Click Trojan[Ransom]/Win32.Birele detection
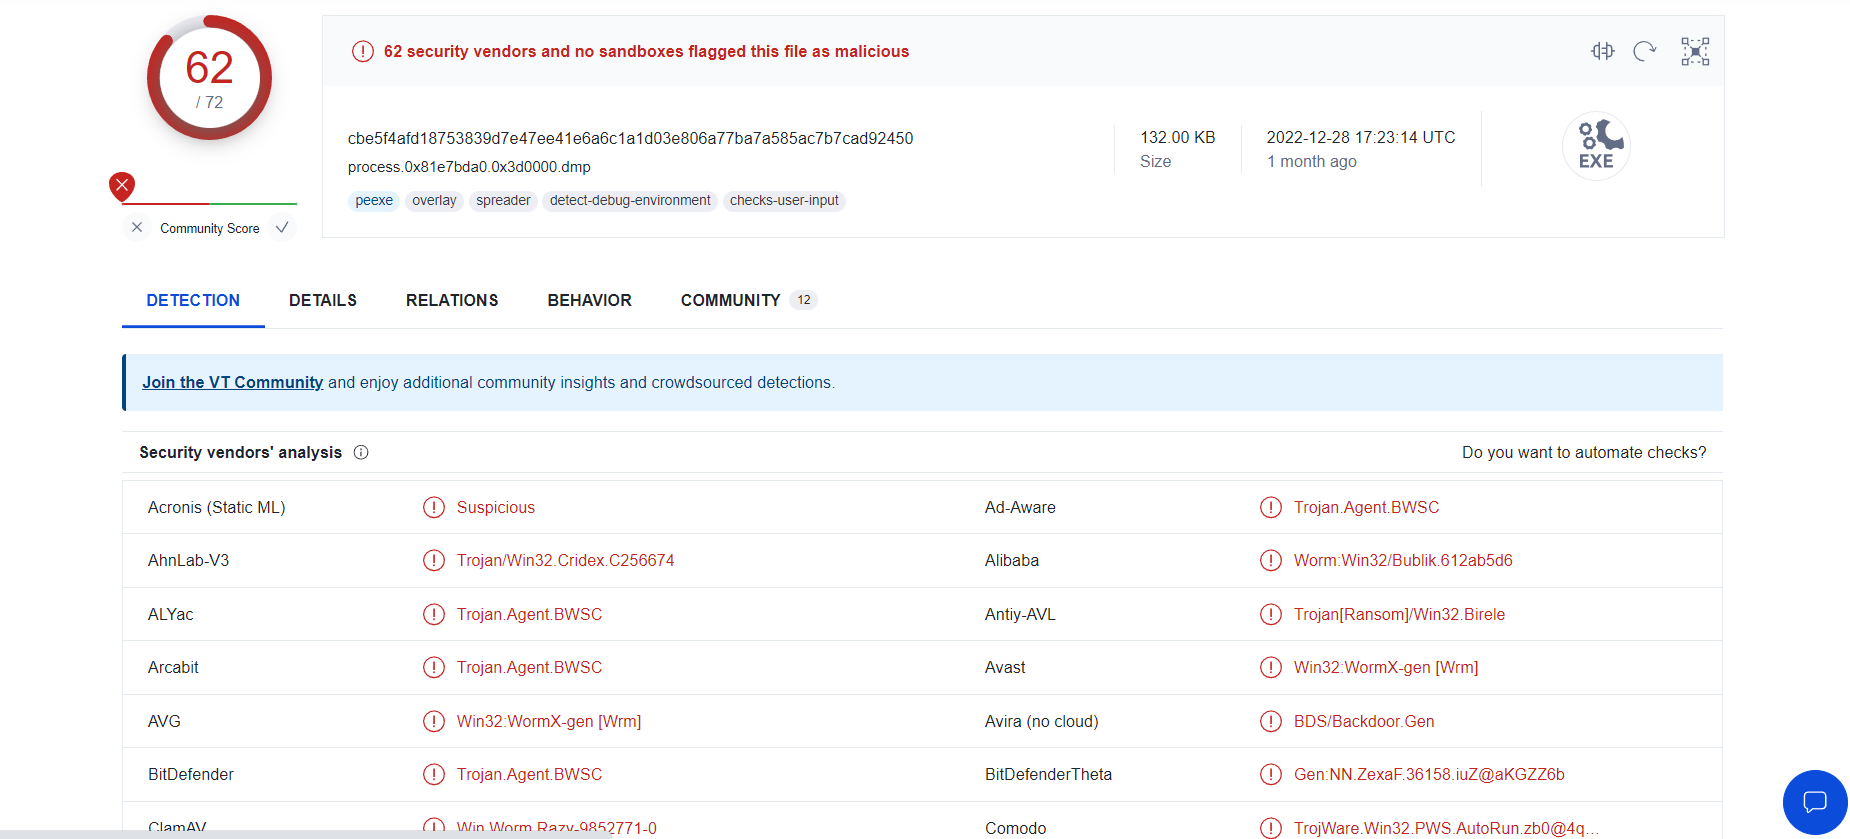Image resolution: width=1850 pixels, height=839 pixels. tap(1399, 614)
